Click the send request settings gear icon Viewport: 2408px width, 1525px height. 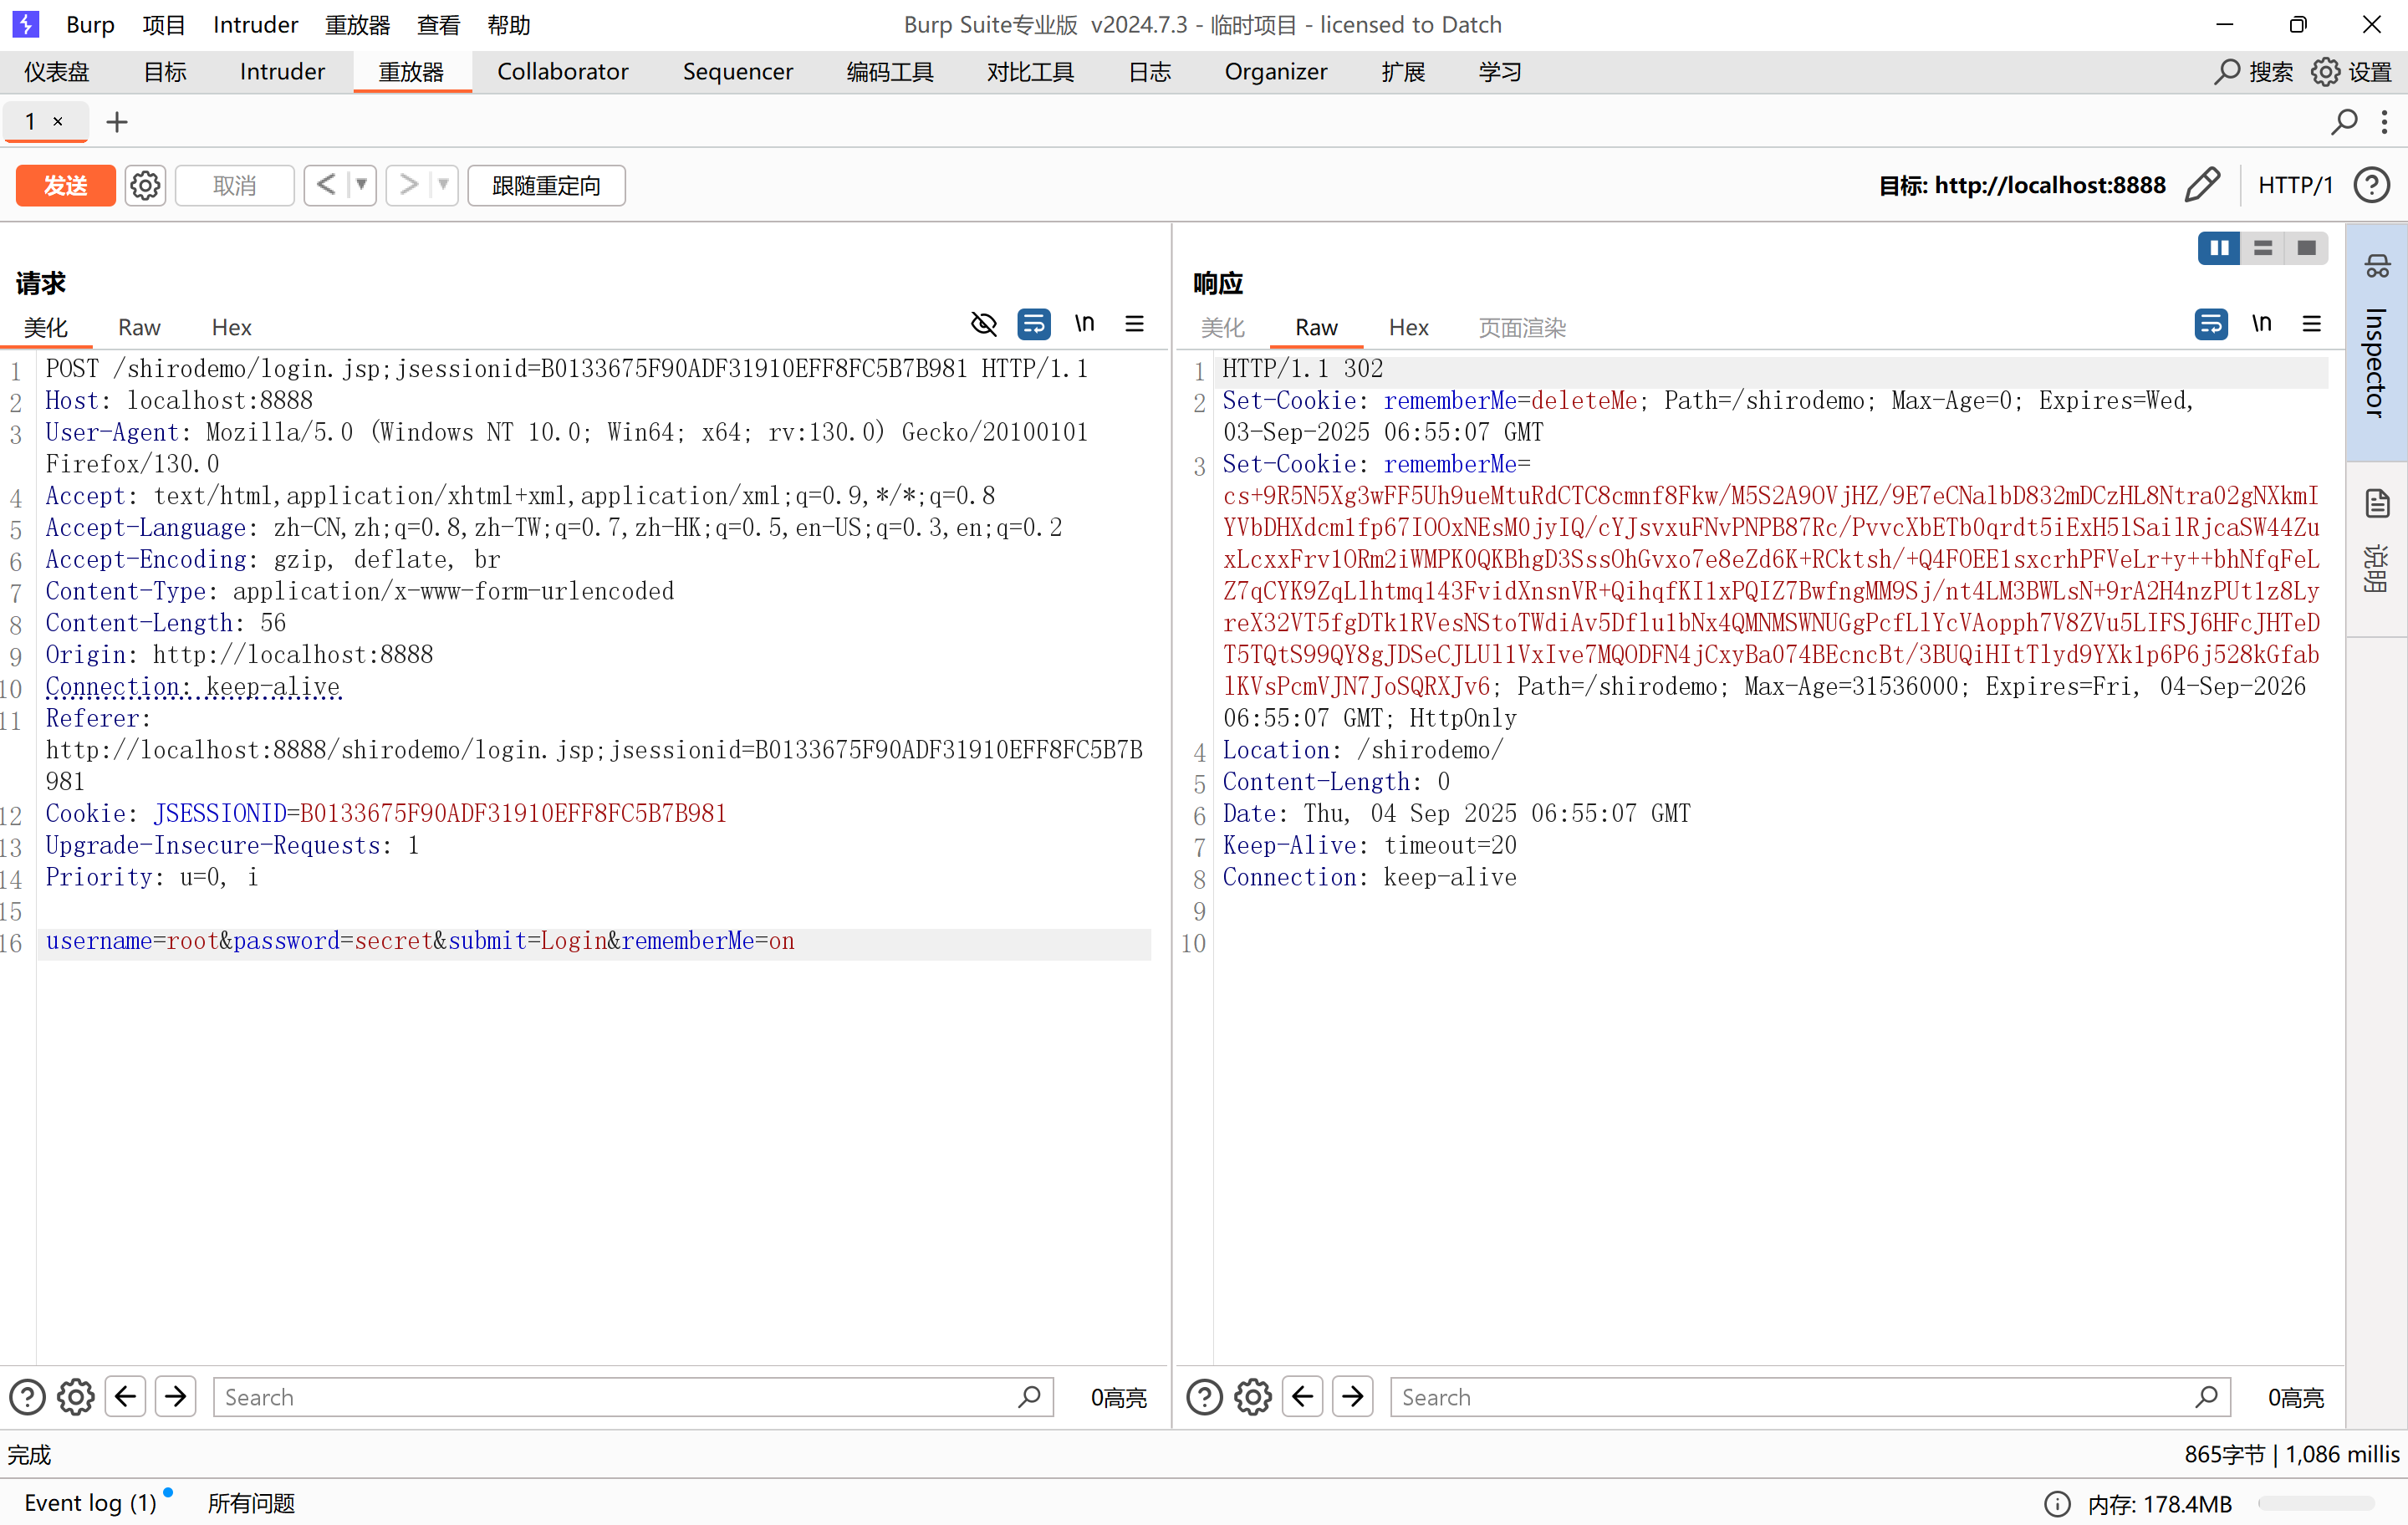tap(145, 185)
